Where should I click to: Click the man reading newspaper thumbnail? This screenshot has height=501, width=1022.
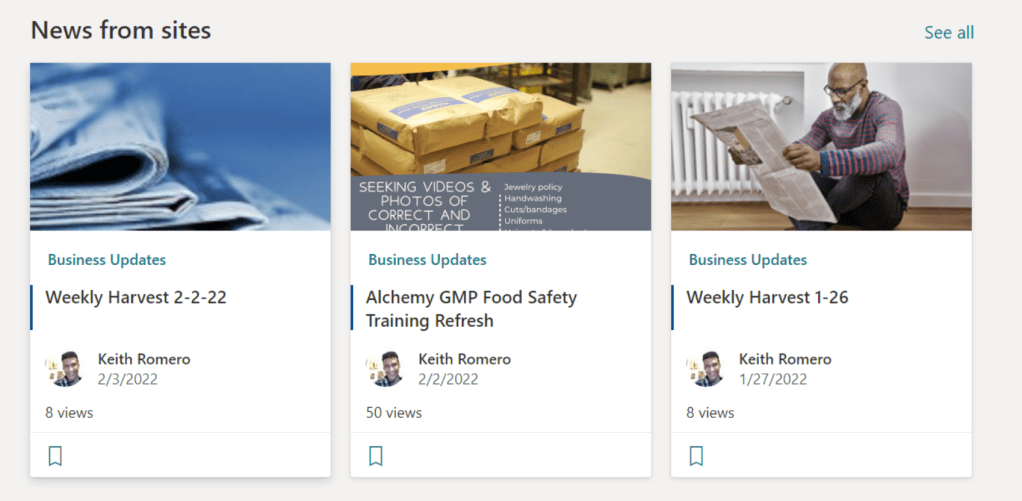click(x=821, y=146)
